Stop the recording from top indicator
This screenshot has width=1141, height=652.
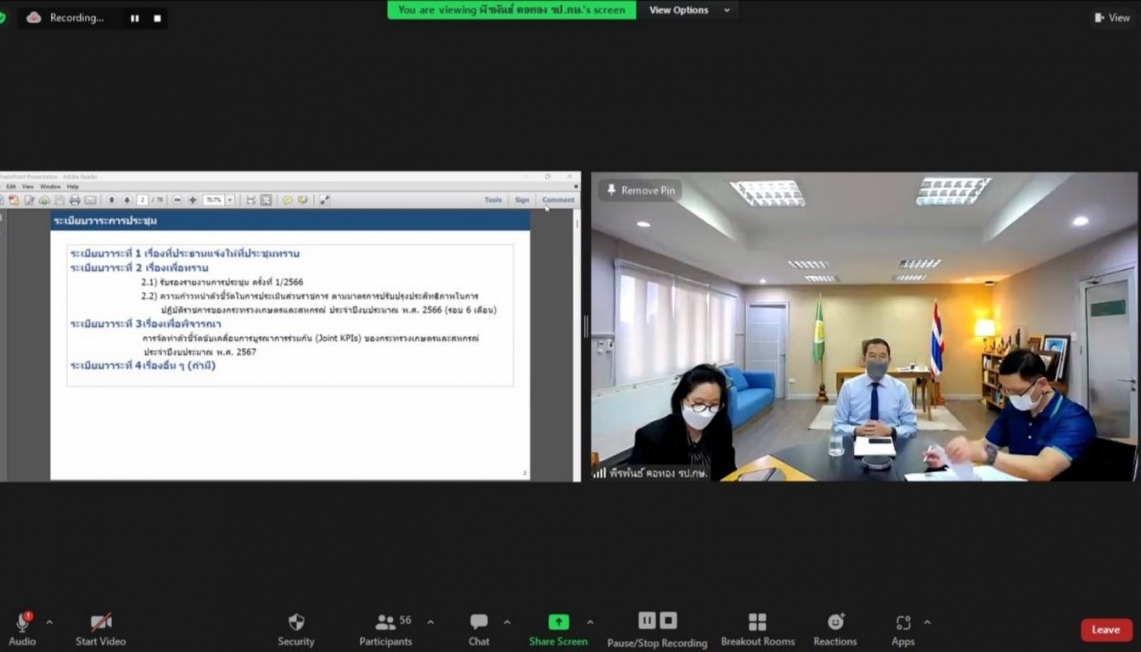coord(157,18)
